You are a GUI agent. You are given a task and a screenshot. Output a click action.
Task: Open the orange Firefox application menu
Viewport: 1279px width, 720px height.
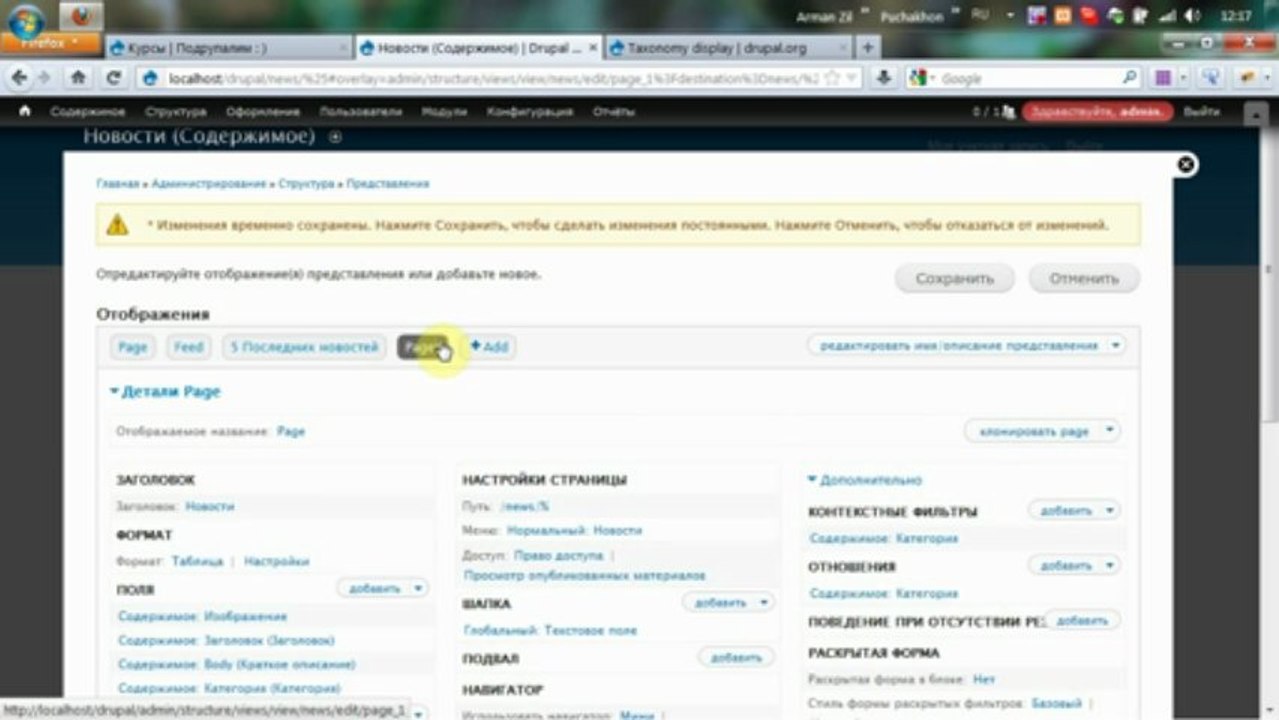pos(49,43)
